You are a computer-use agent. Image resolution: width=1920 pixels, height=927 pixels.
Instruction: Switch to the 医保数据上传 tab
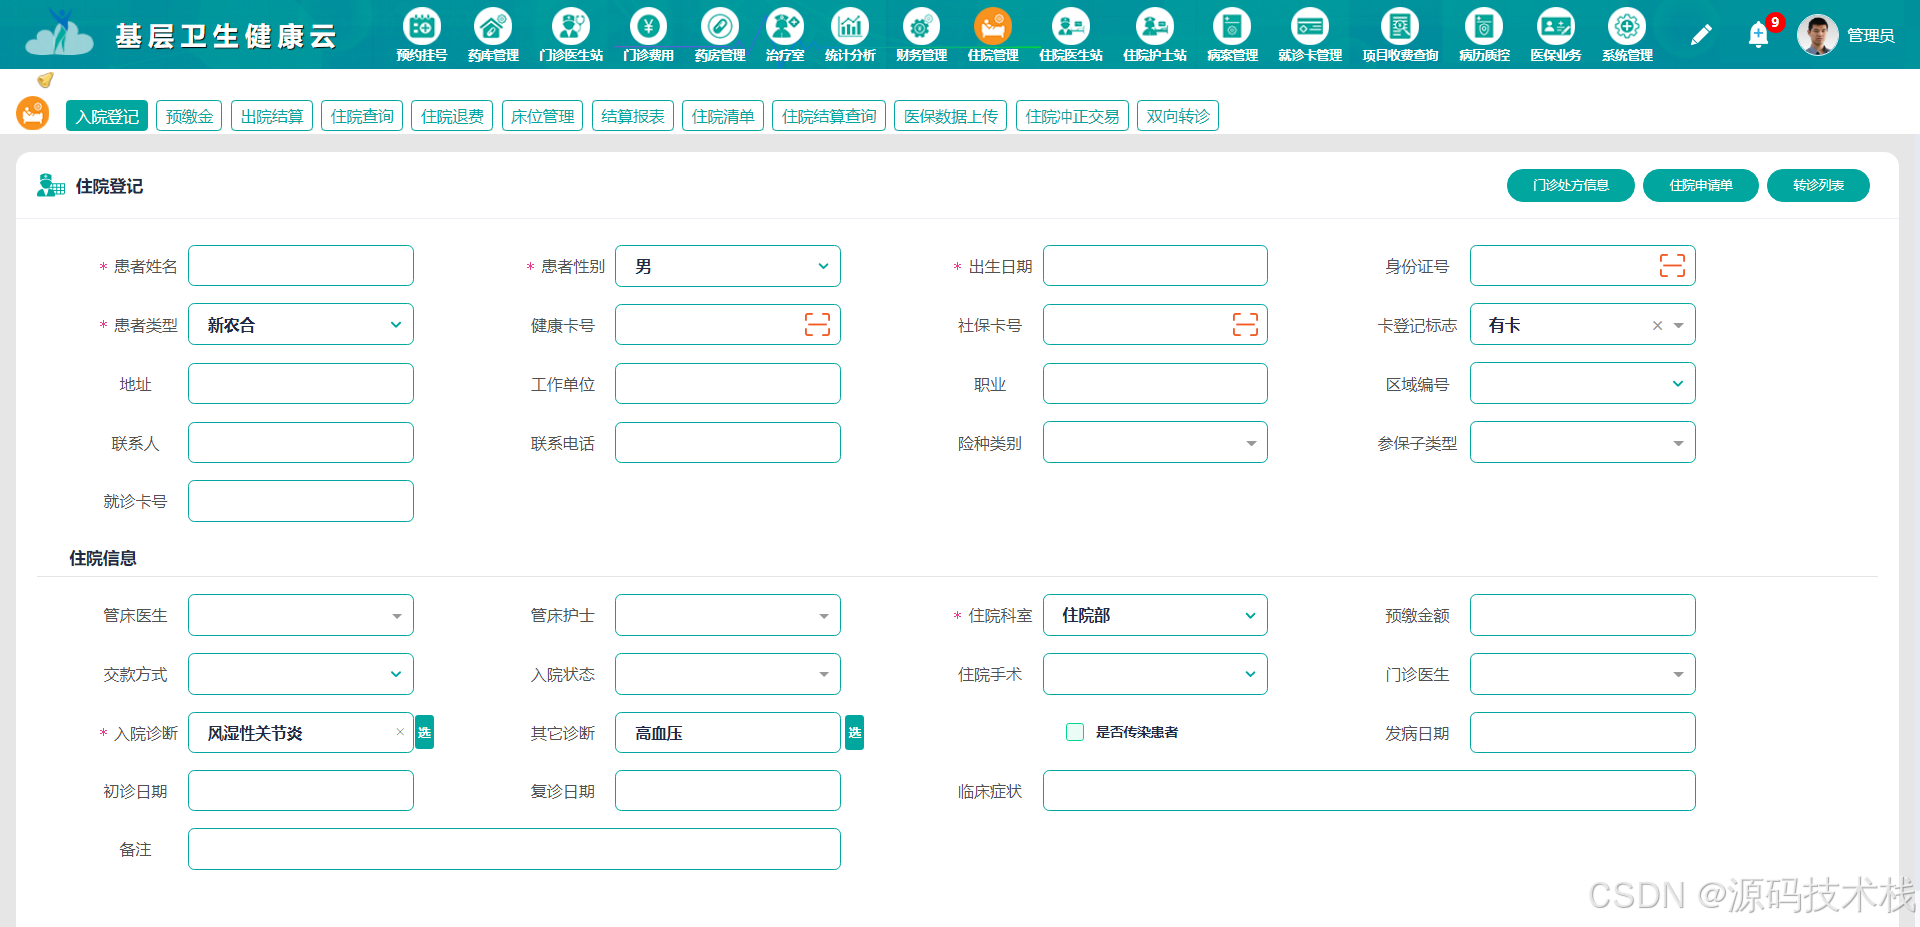coord(950,116)
